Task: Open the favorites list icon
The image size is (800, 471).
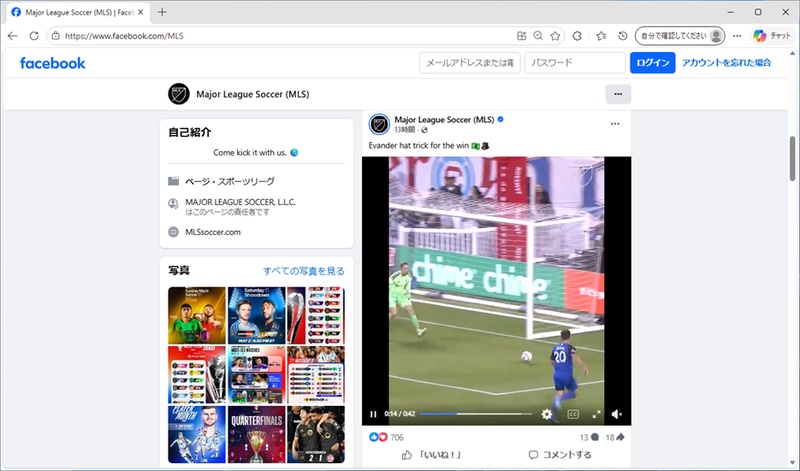Action: tap(602, 36)
